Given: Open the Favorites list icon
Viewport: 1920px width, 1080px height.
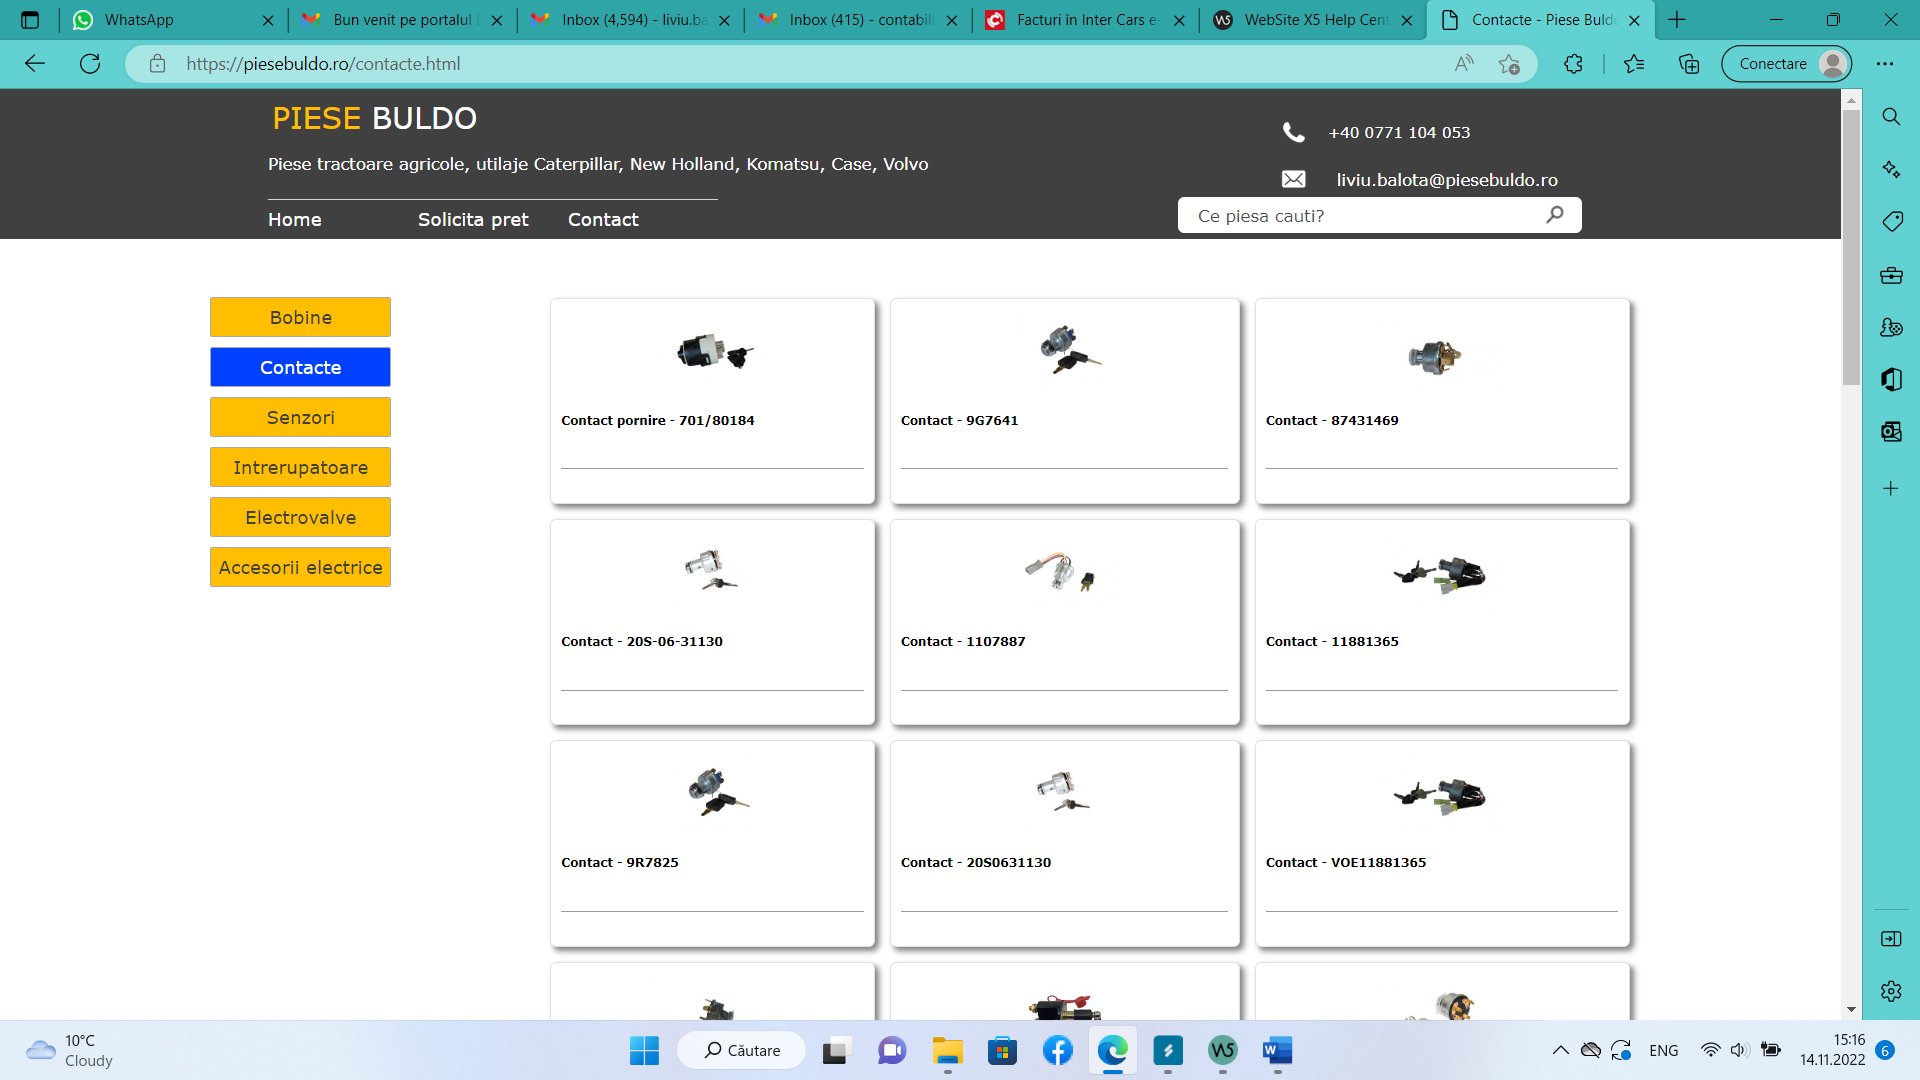Looking at the screenshot, I should (x=1634, y=64).
